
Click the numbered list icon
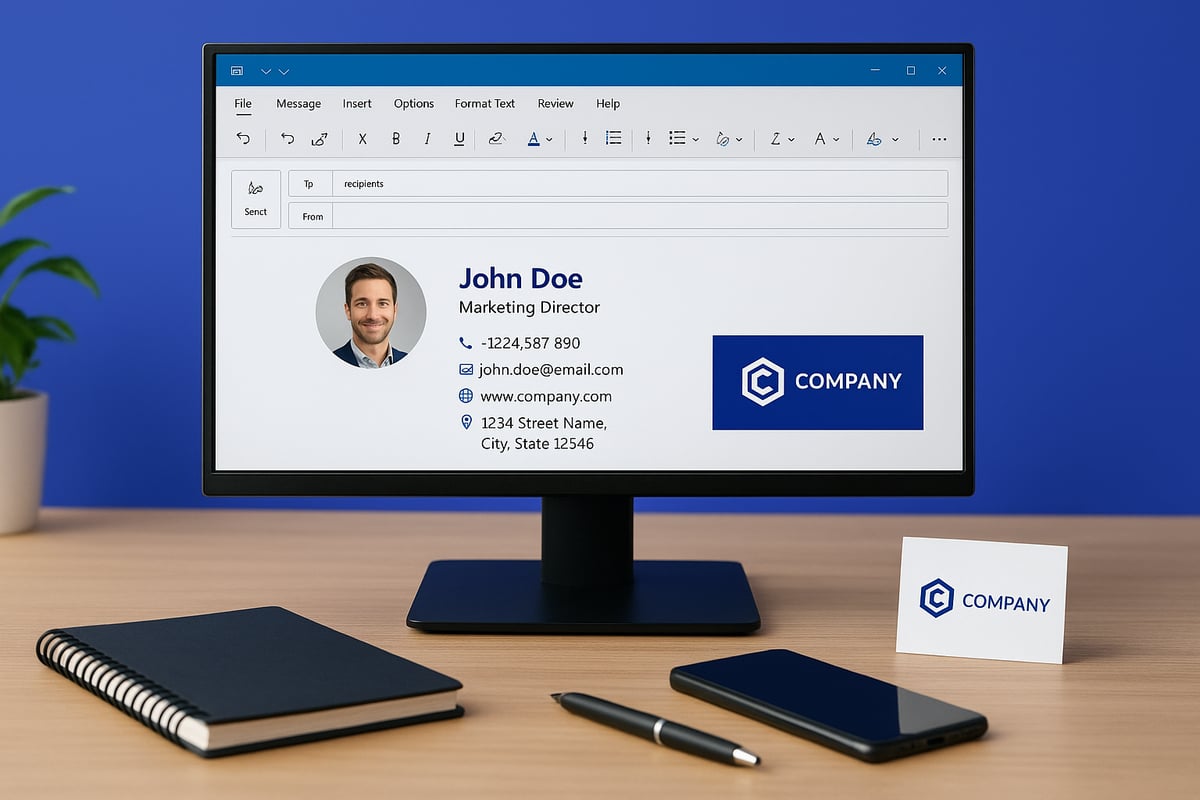click(614, 139)
